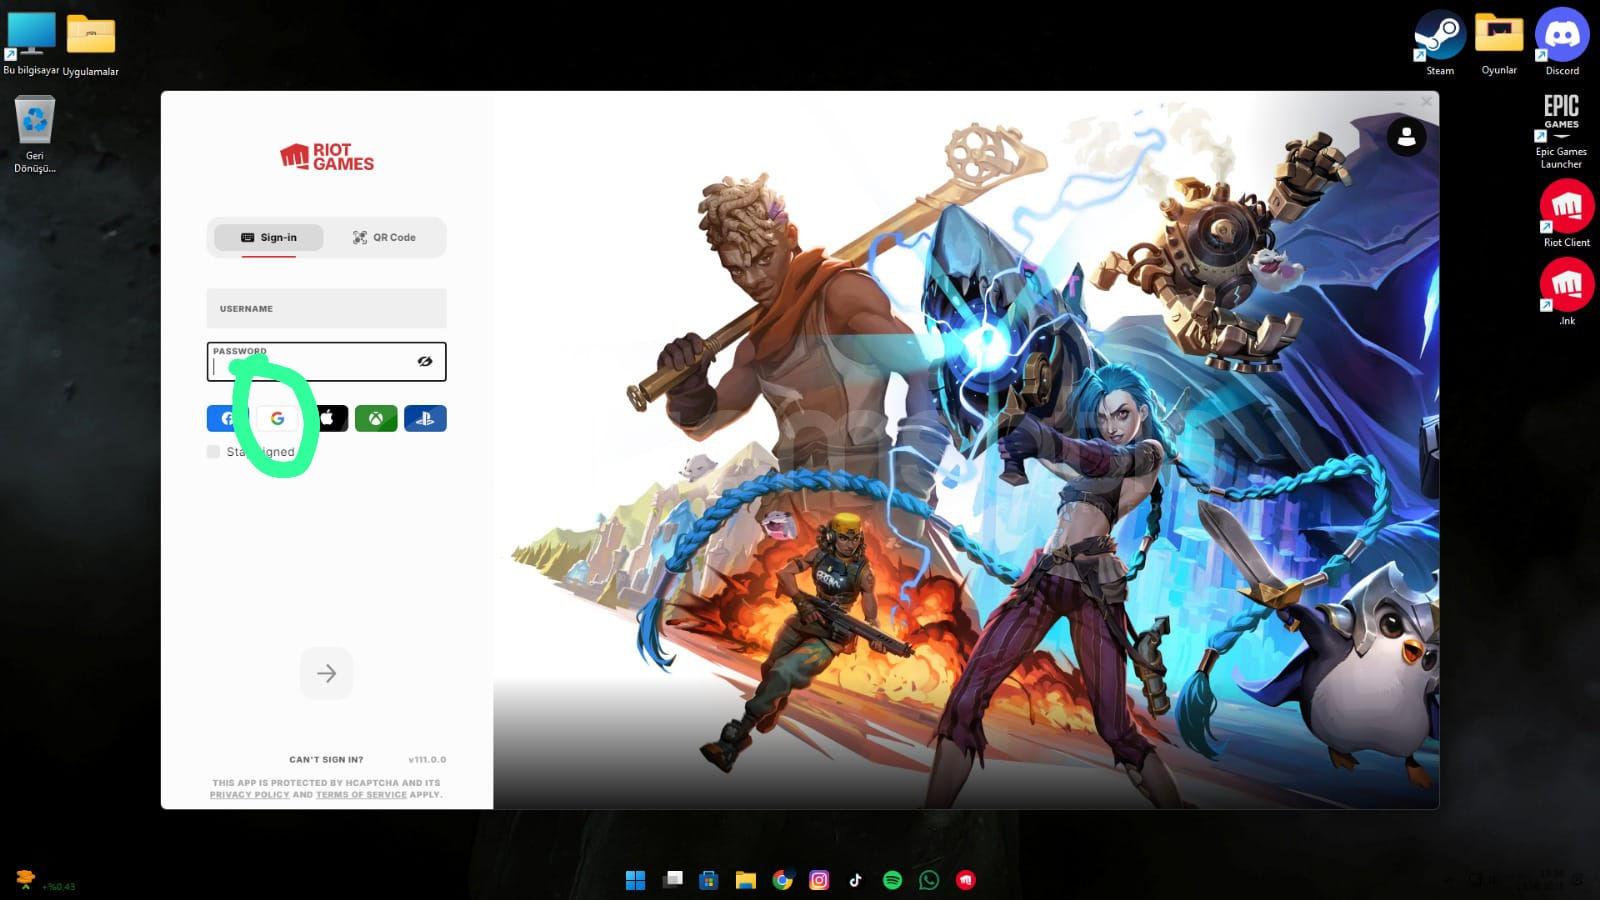
Task: Sign in with the Facebook button
Action: 227,419
